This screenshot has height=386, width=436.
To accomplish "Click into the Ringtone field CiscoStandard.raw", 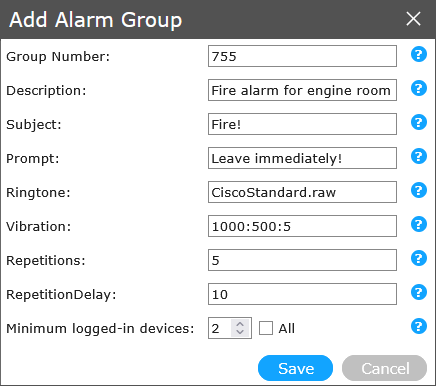I will (x=302, y=192).
